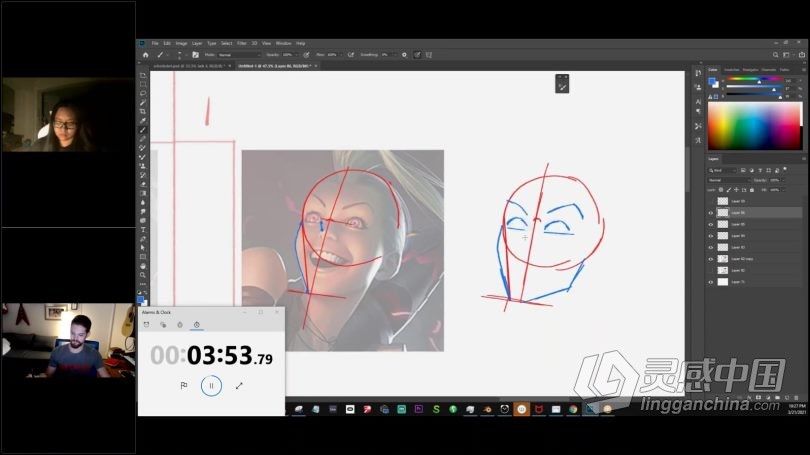Select the Rectangular Marquee tool
This screenshot has width=810, height=455.
pyautogui.click(x=143, y=85)
